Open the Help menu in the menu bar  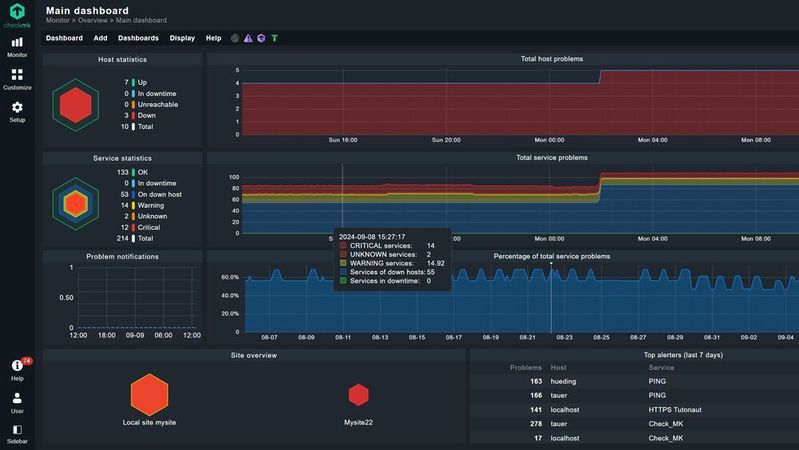click(213, 38)
